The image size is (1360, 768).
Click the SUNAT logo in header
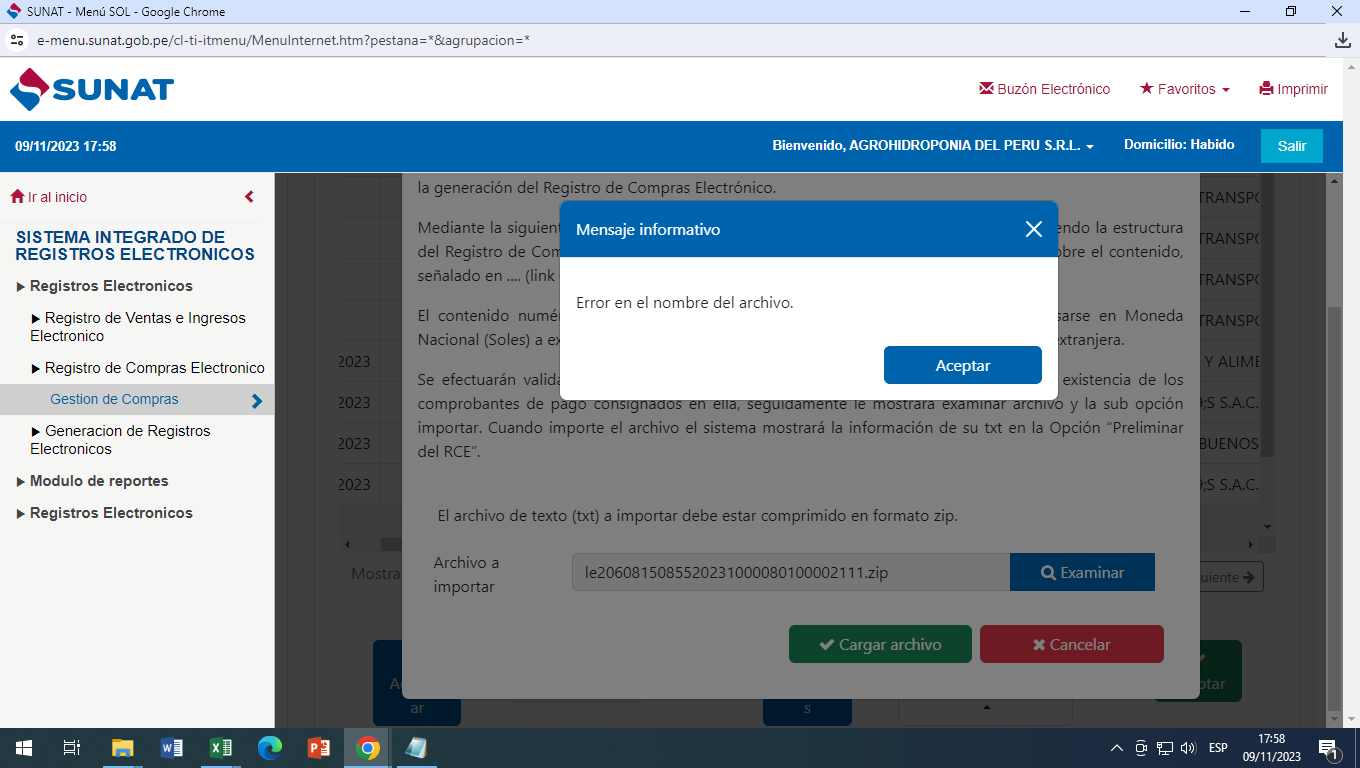point(92,89)
